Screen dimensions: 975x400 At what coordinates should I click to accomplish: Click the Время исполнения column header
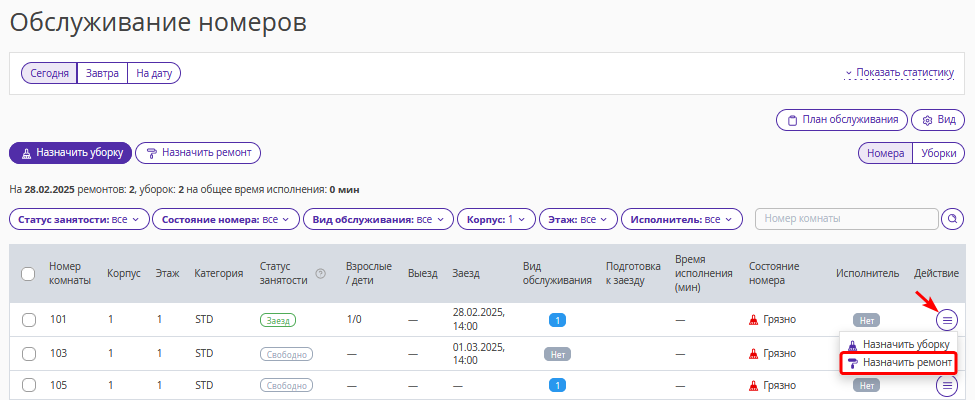pyautogui.click(x=704, y=273)
